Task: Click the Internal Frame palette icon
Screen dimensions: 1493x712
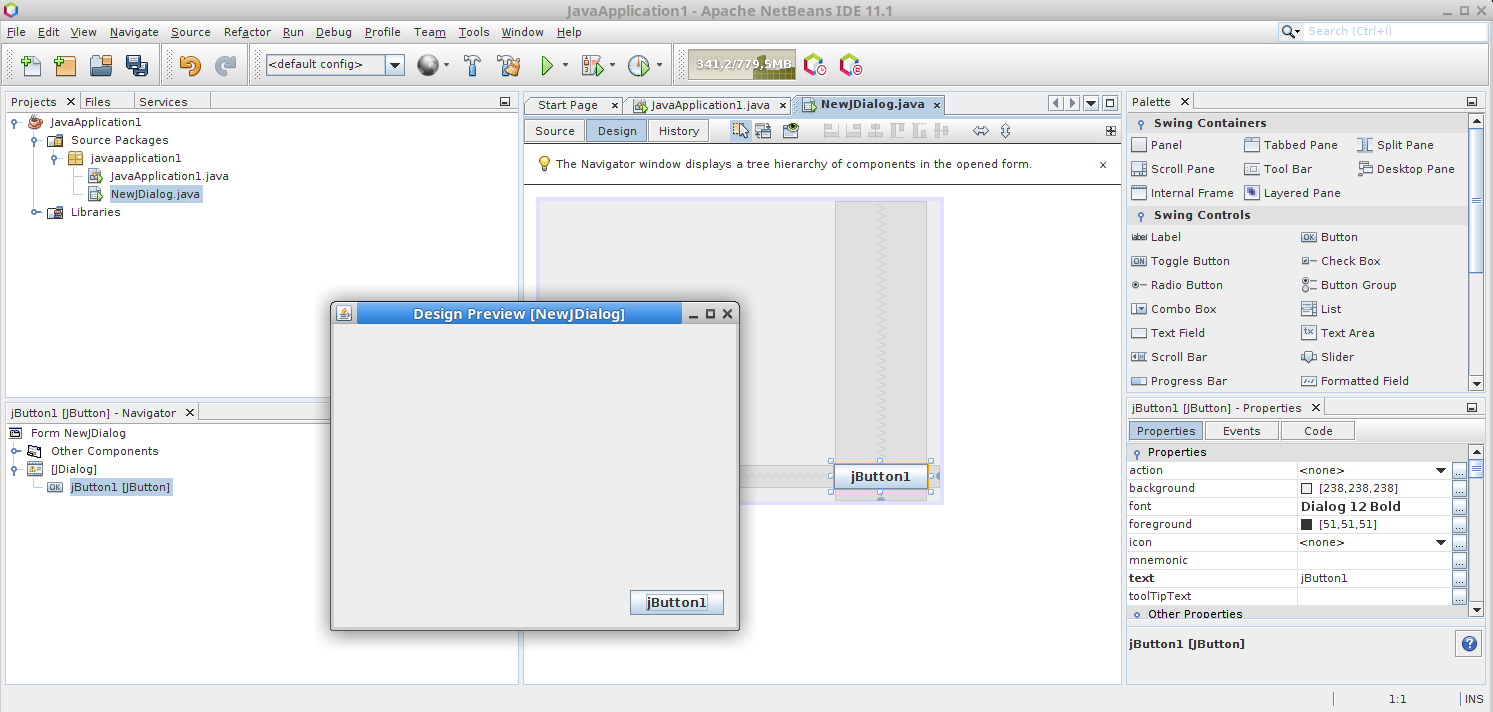Action: coord(1139,193)
